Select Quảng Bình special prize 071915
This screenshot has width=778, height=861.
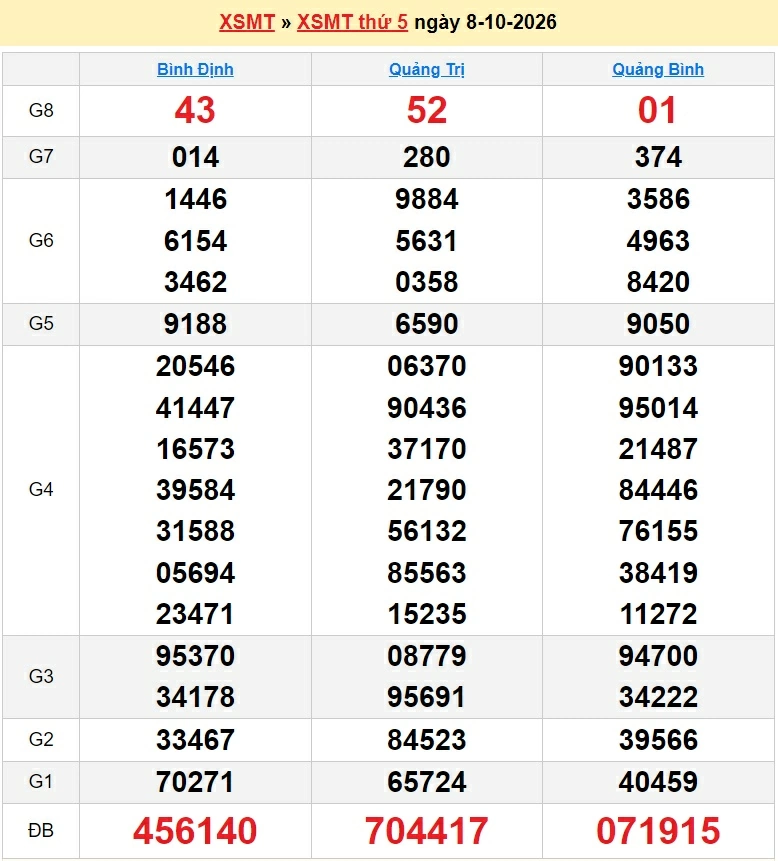658,830
